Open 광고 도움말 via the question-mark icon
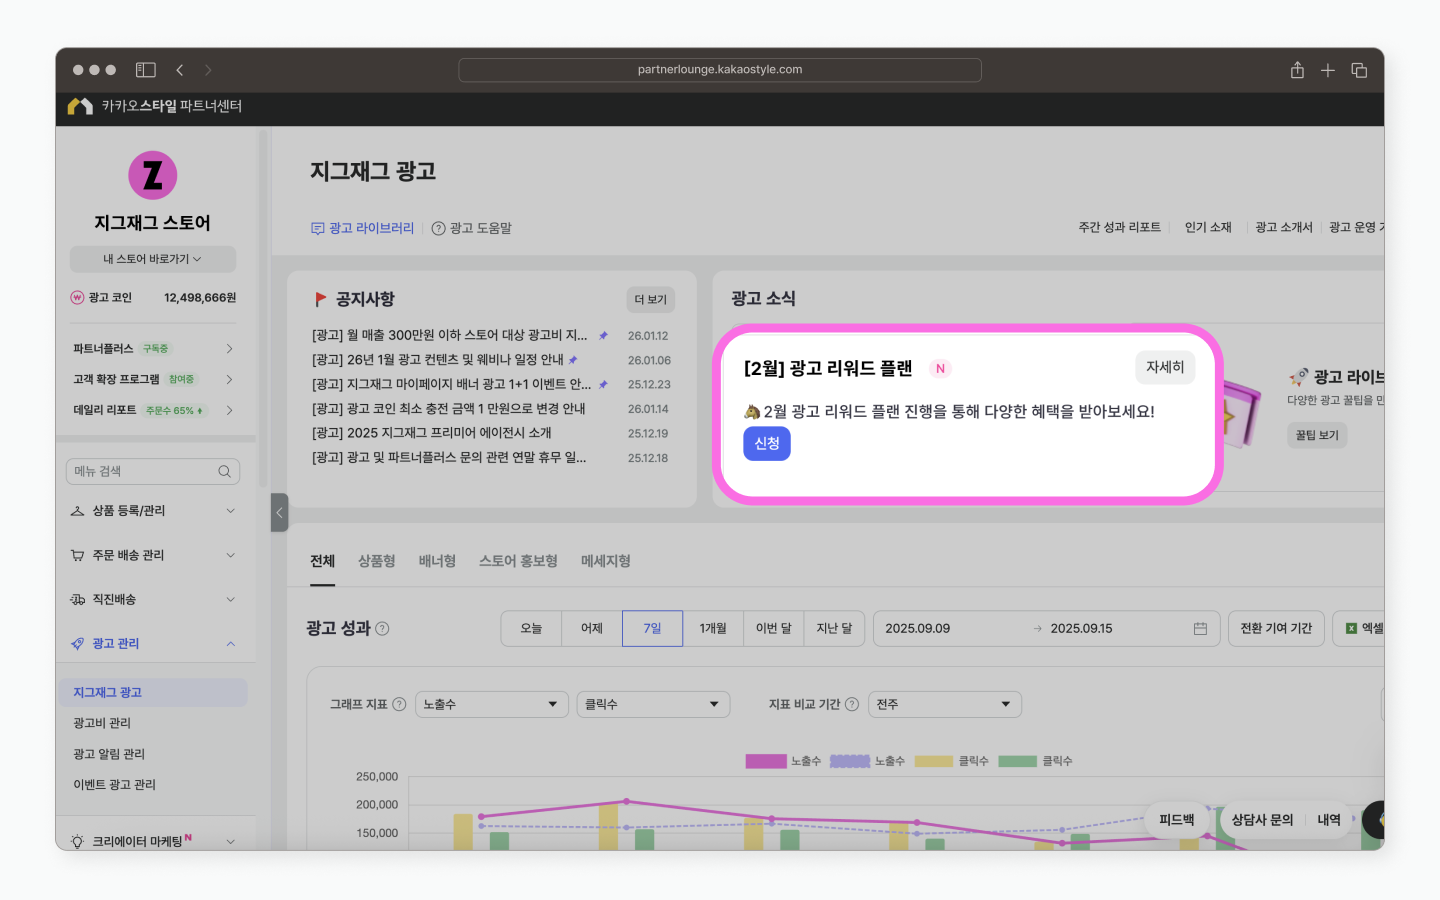Screen dimensions: 1440x900 (x=438, y=228)
